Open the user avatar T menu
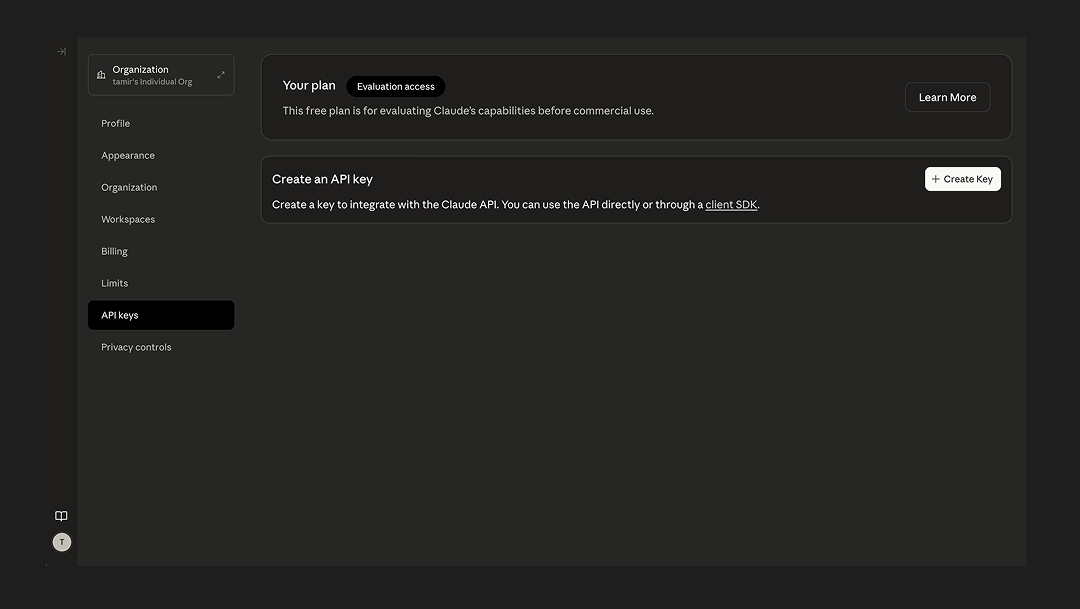Screen dimensions: 1080x609 [62, 542]
